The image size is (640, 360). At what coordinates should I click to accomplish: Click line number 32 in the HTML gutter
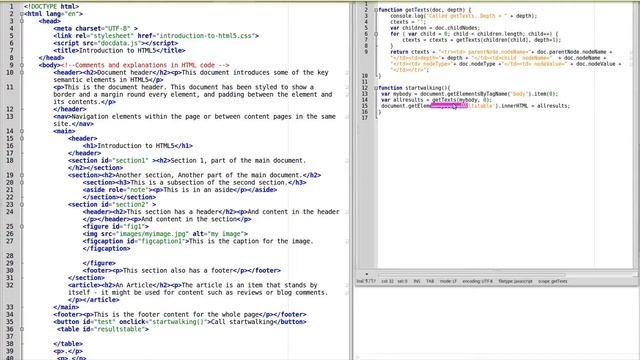pyautogui.click(x=9, y=286)
